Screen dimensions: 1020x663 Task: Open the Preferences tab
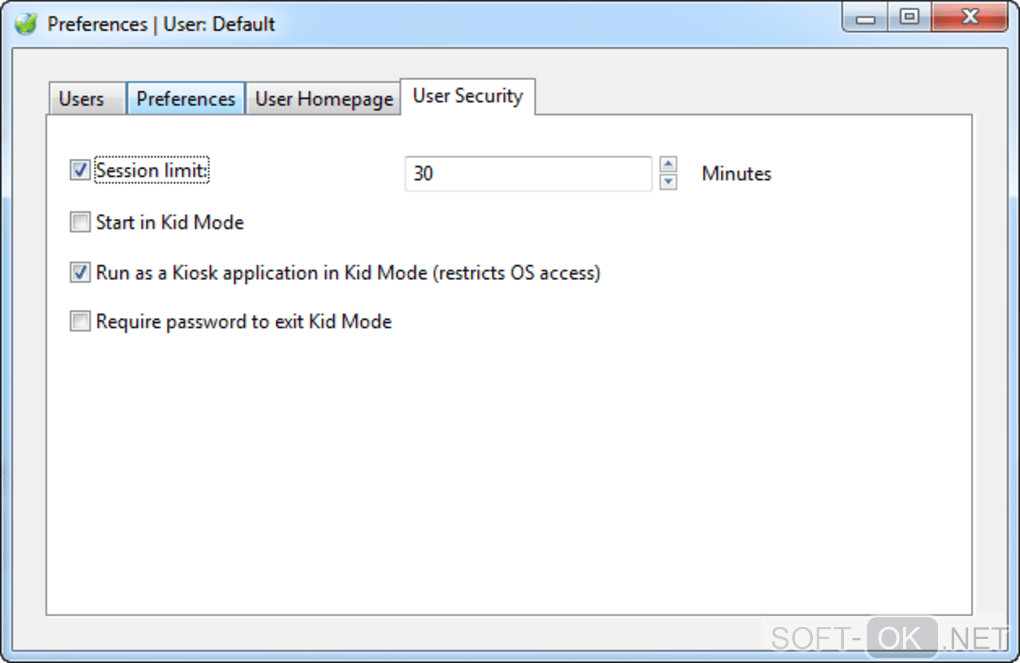coord(185,99)
